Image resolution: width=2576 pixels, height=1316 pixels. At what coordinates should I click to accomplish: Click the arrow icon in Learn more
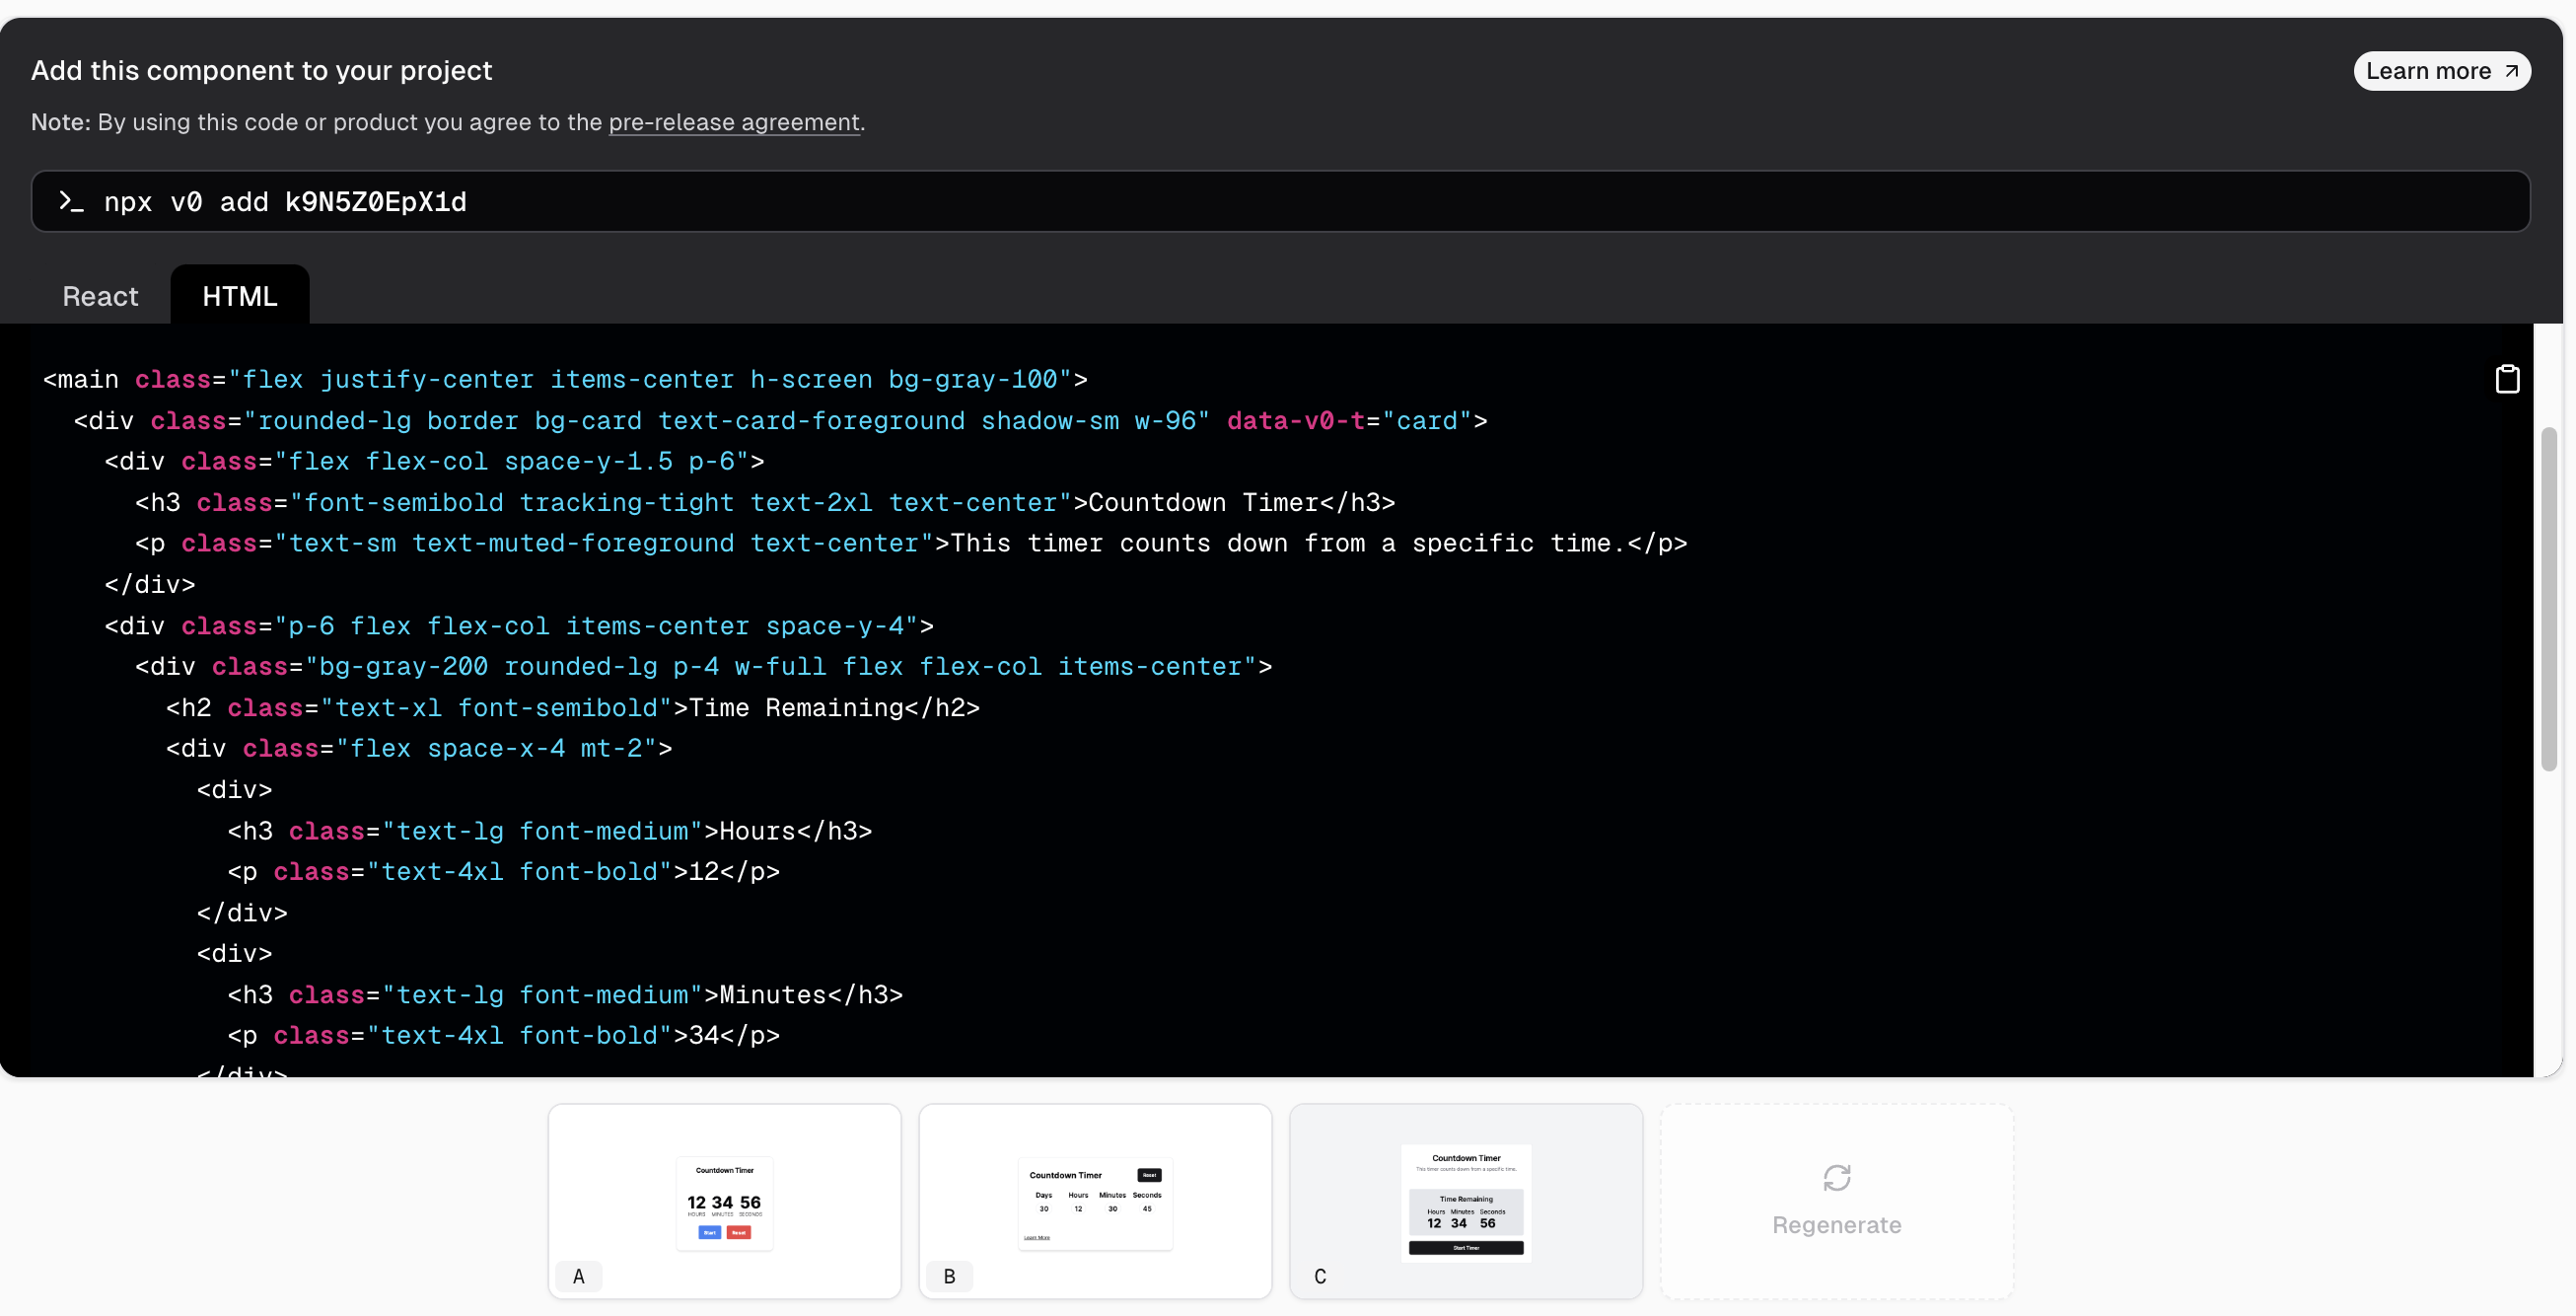(2511, 71)
